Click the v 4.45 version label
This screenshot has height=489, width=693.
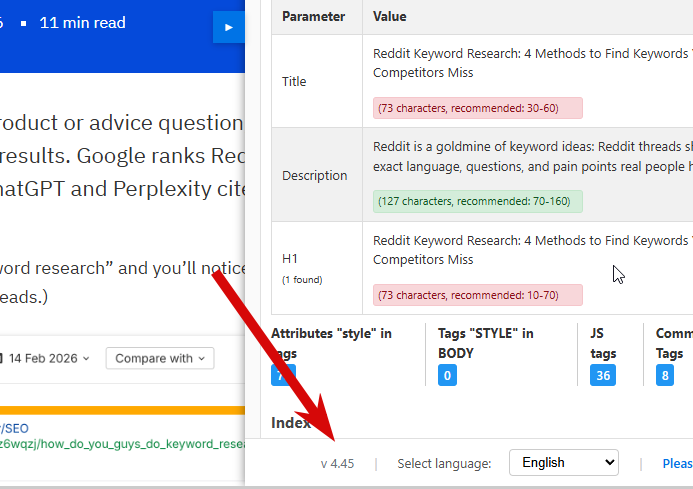pos(337,463)
